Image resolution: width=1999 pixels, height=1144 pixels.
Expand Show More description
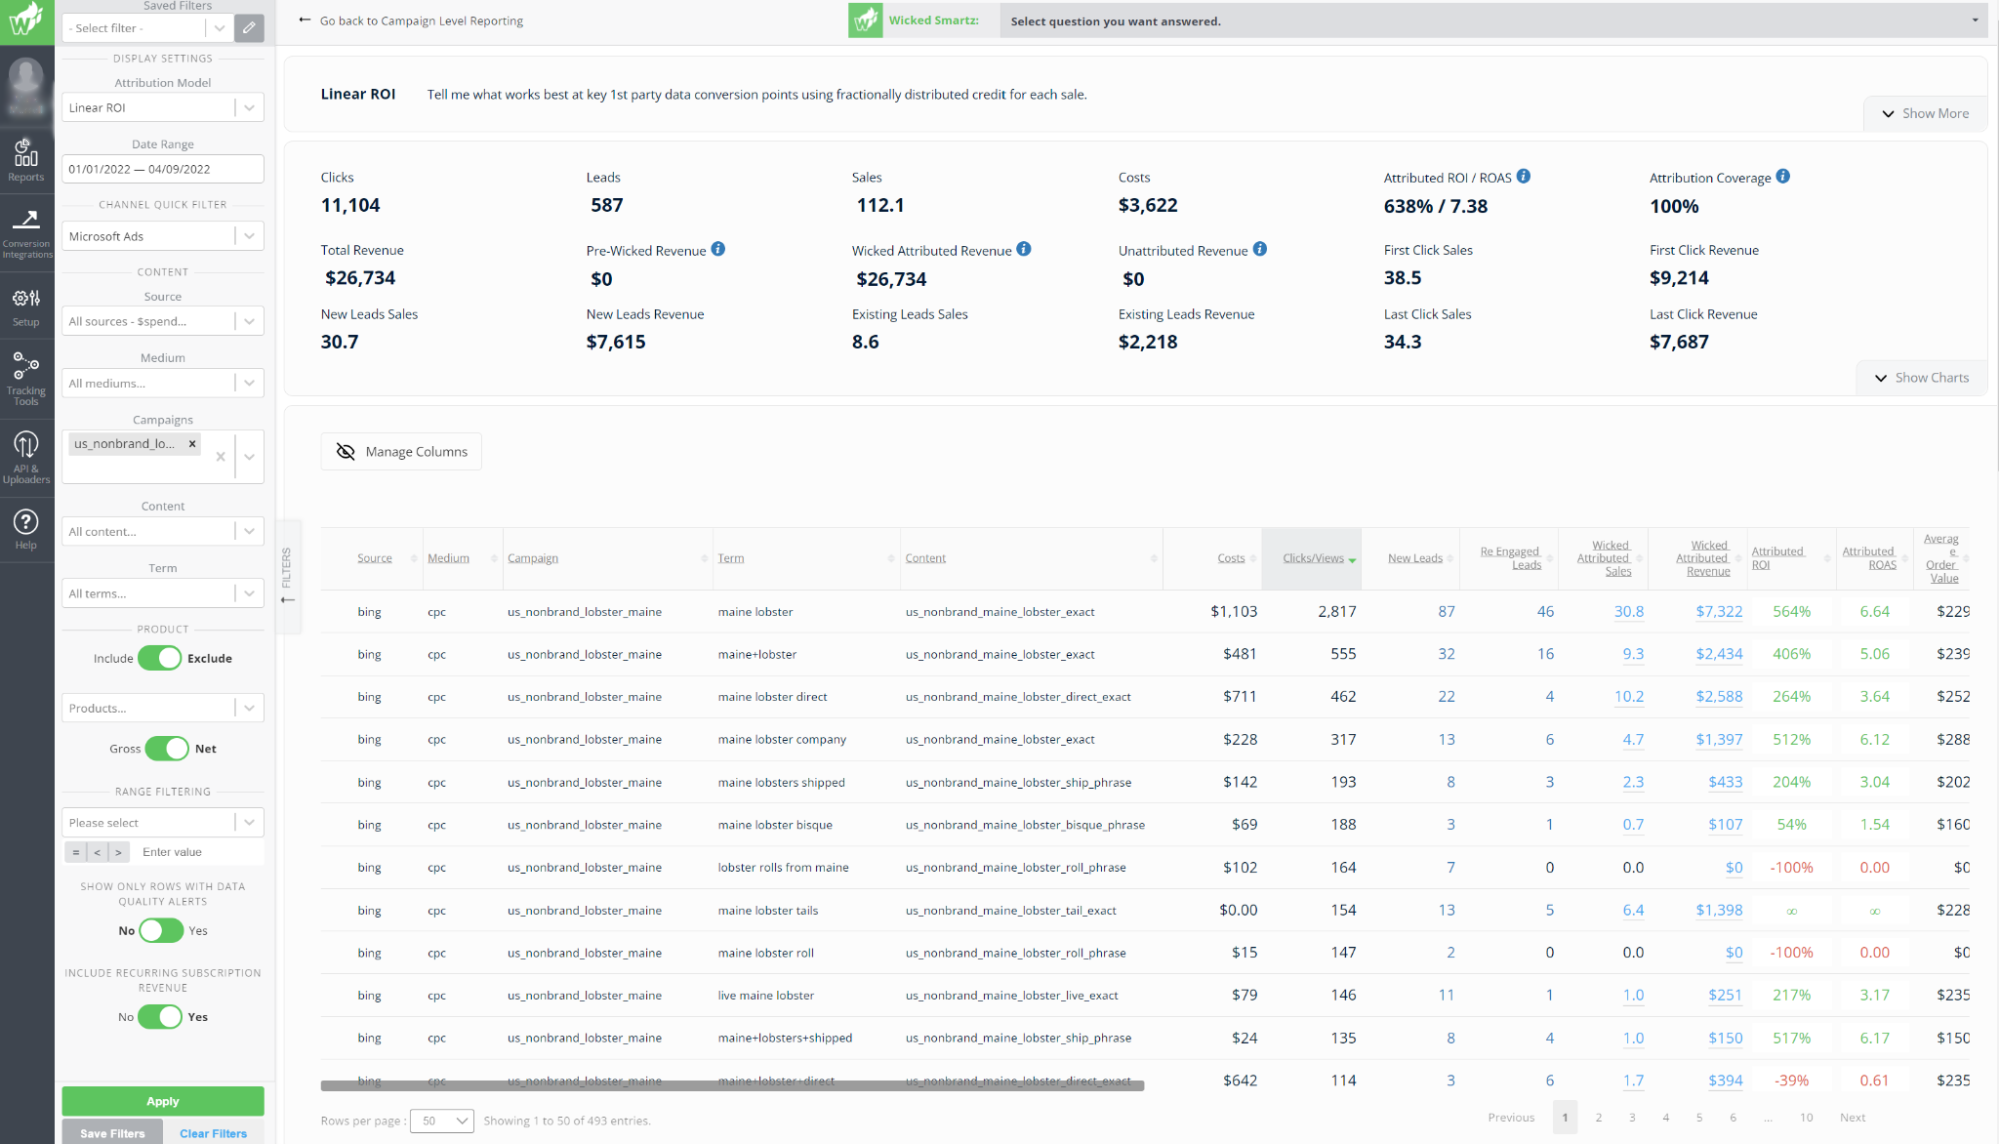click(1925, 113)
